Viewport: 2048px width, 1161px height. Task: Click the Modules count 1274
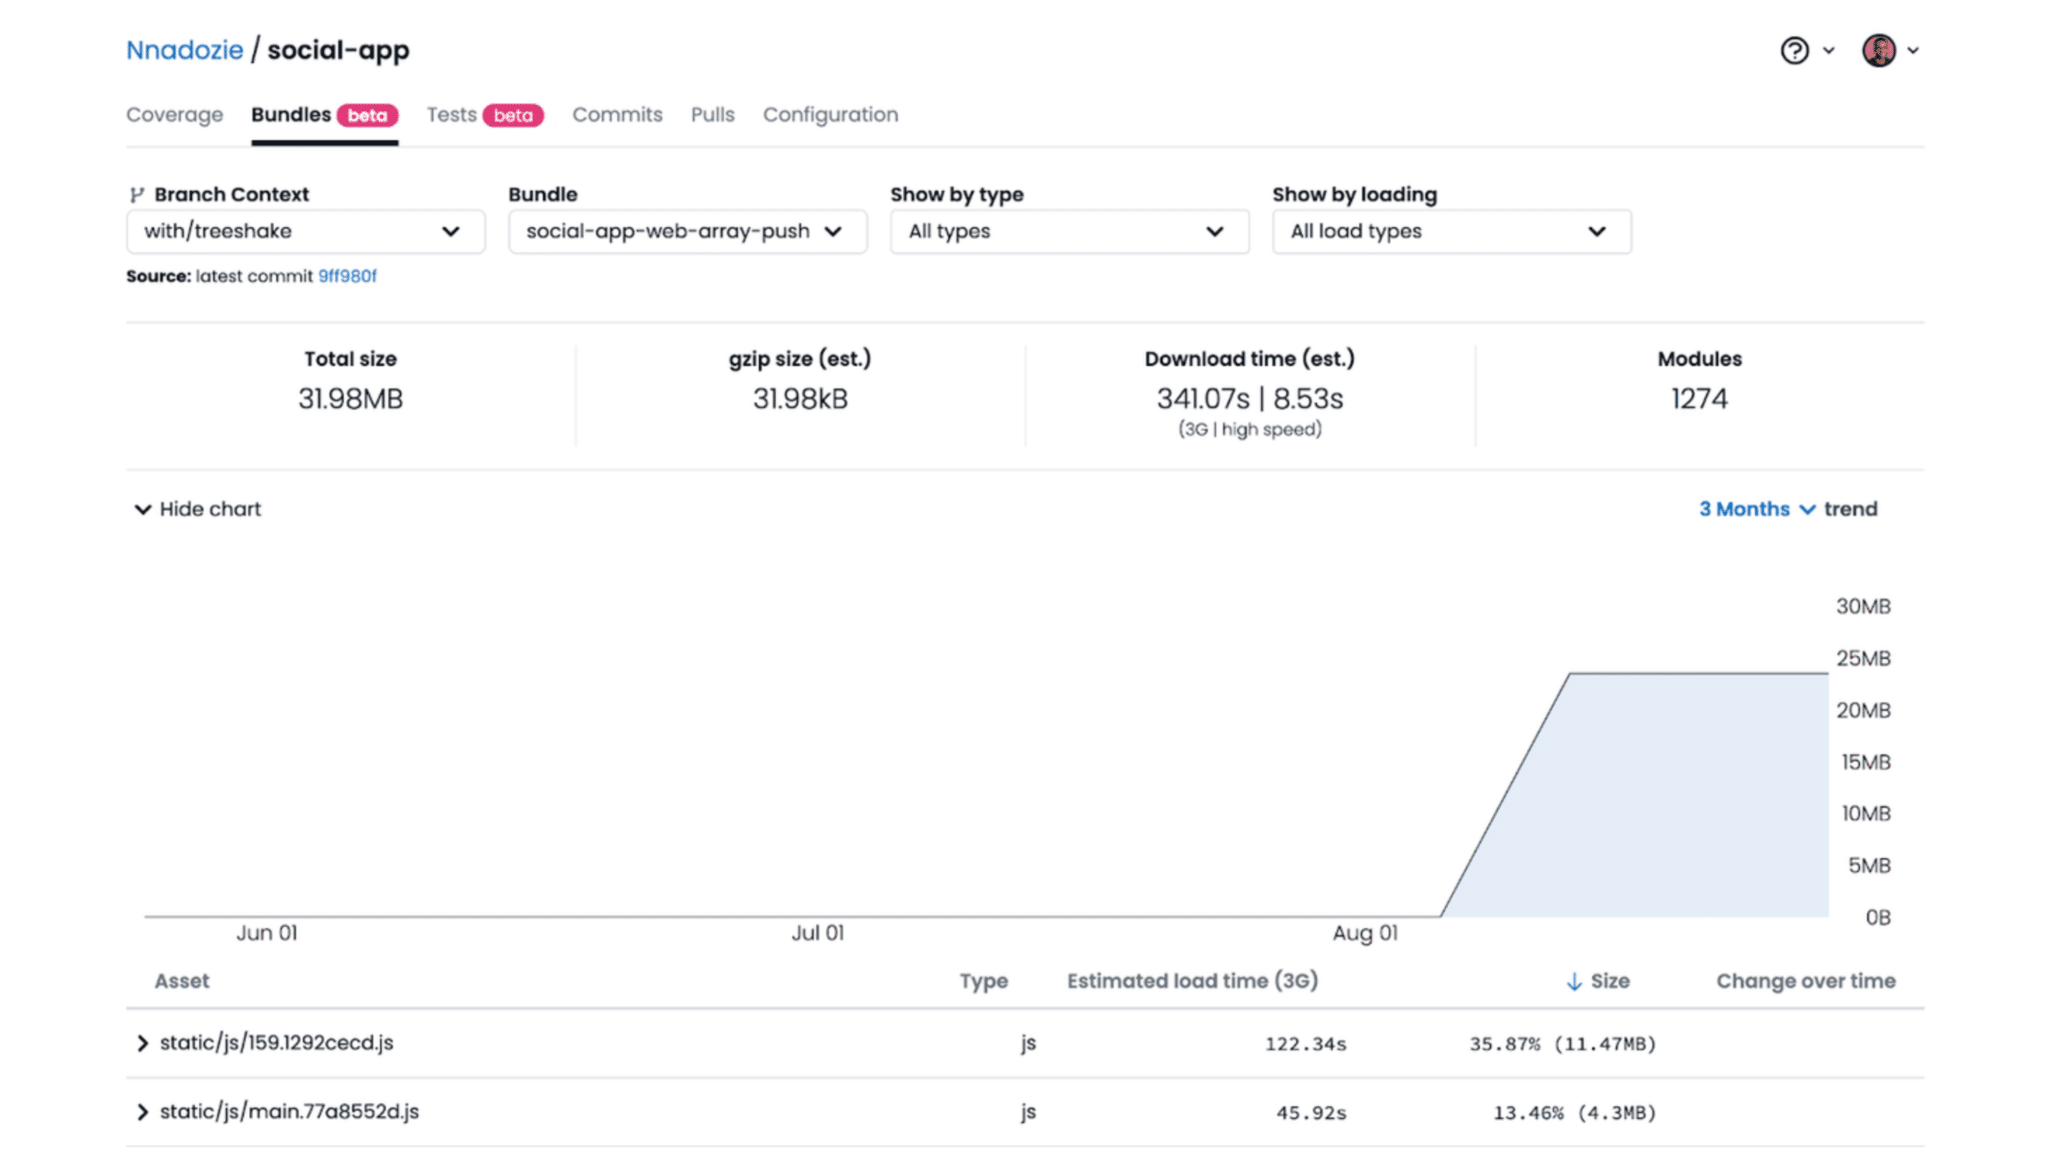pos(1699,399)
